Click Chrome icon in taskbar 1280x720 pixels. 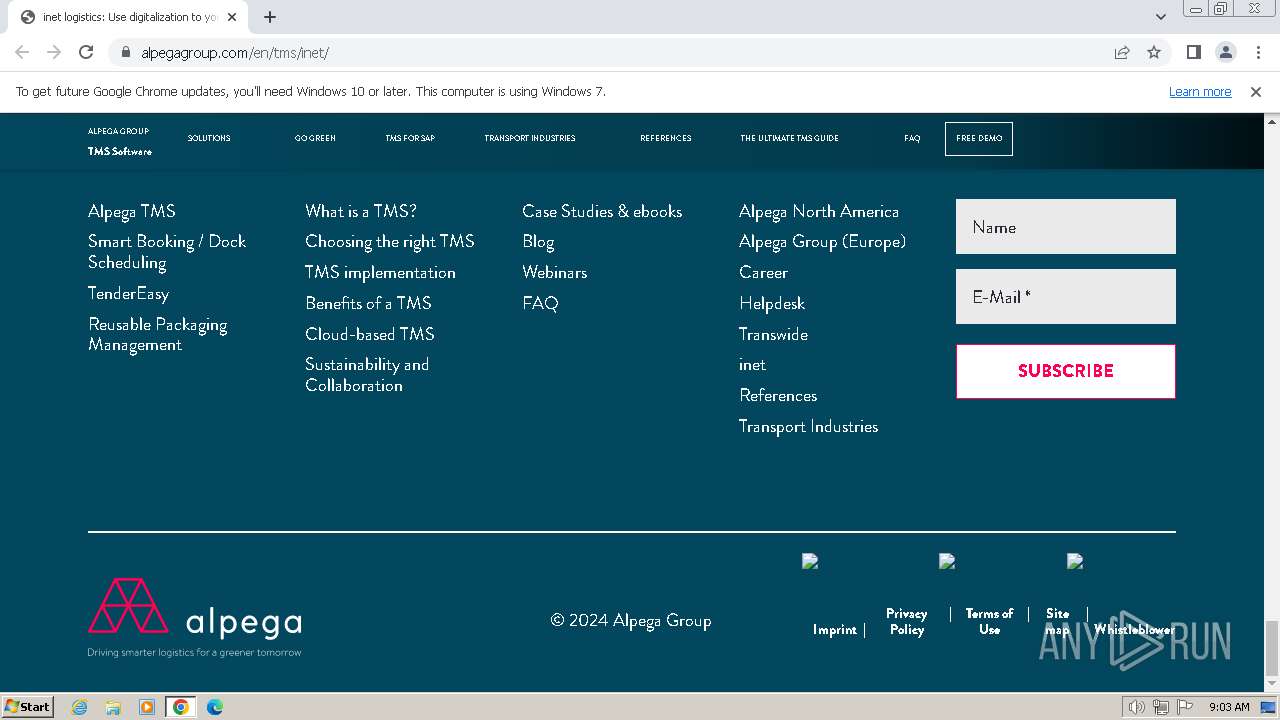click(181, 707)
